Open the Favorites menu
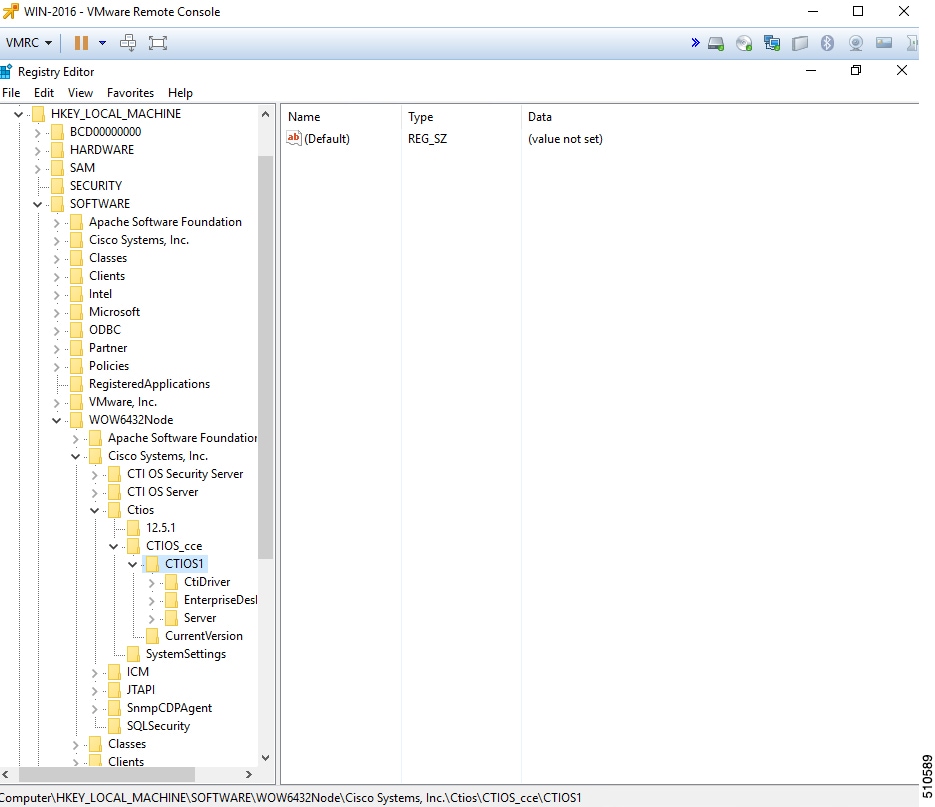 [130, 92]
